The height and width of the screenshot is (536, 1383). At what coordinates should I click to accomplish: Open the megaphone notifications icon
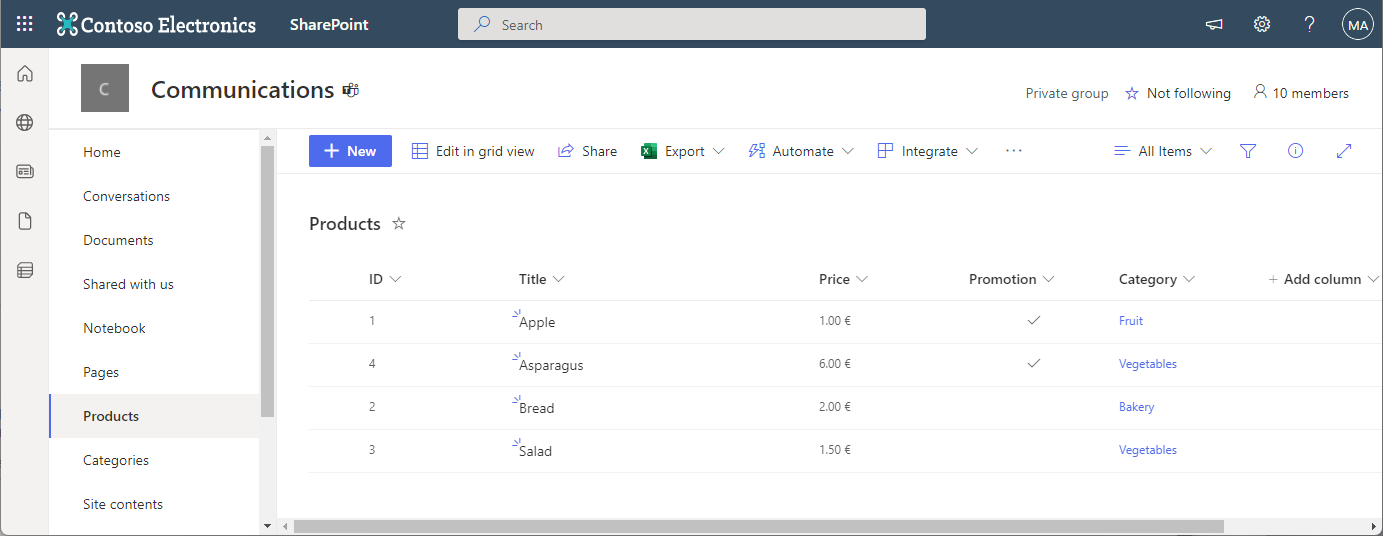(1214, 24)
